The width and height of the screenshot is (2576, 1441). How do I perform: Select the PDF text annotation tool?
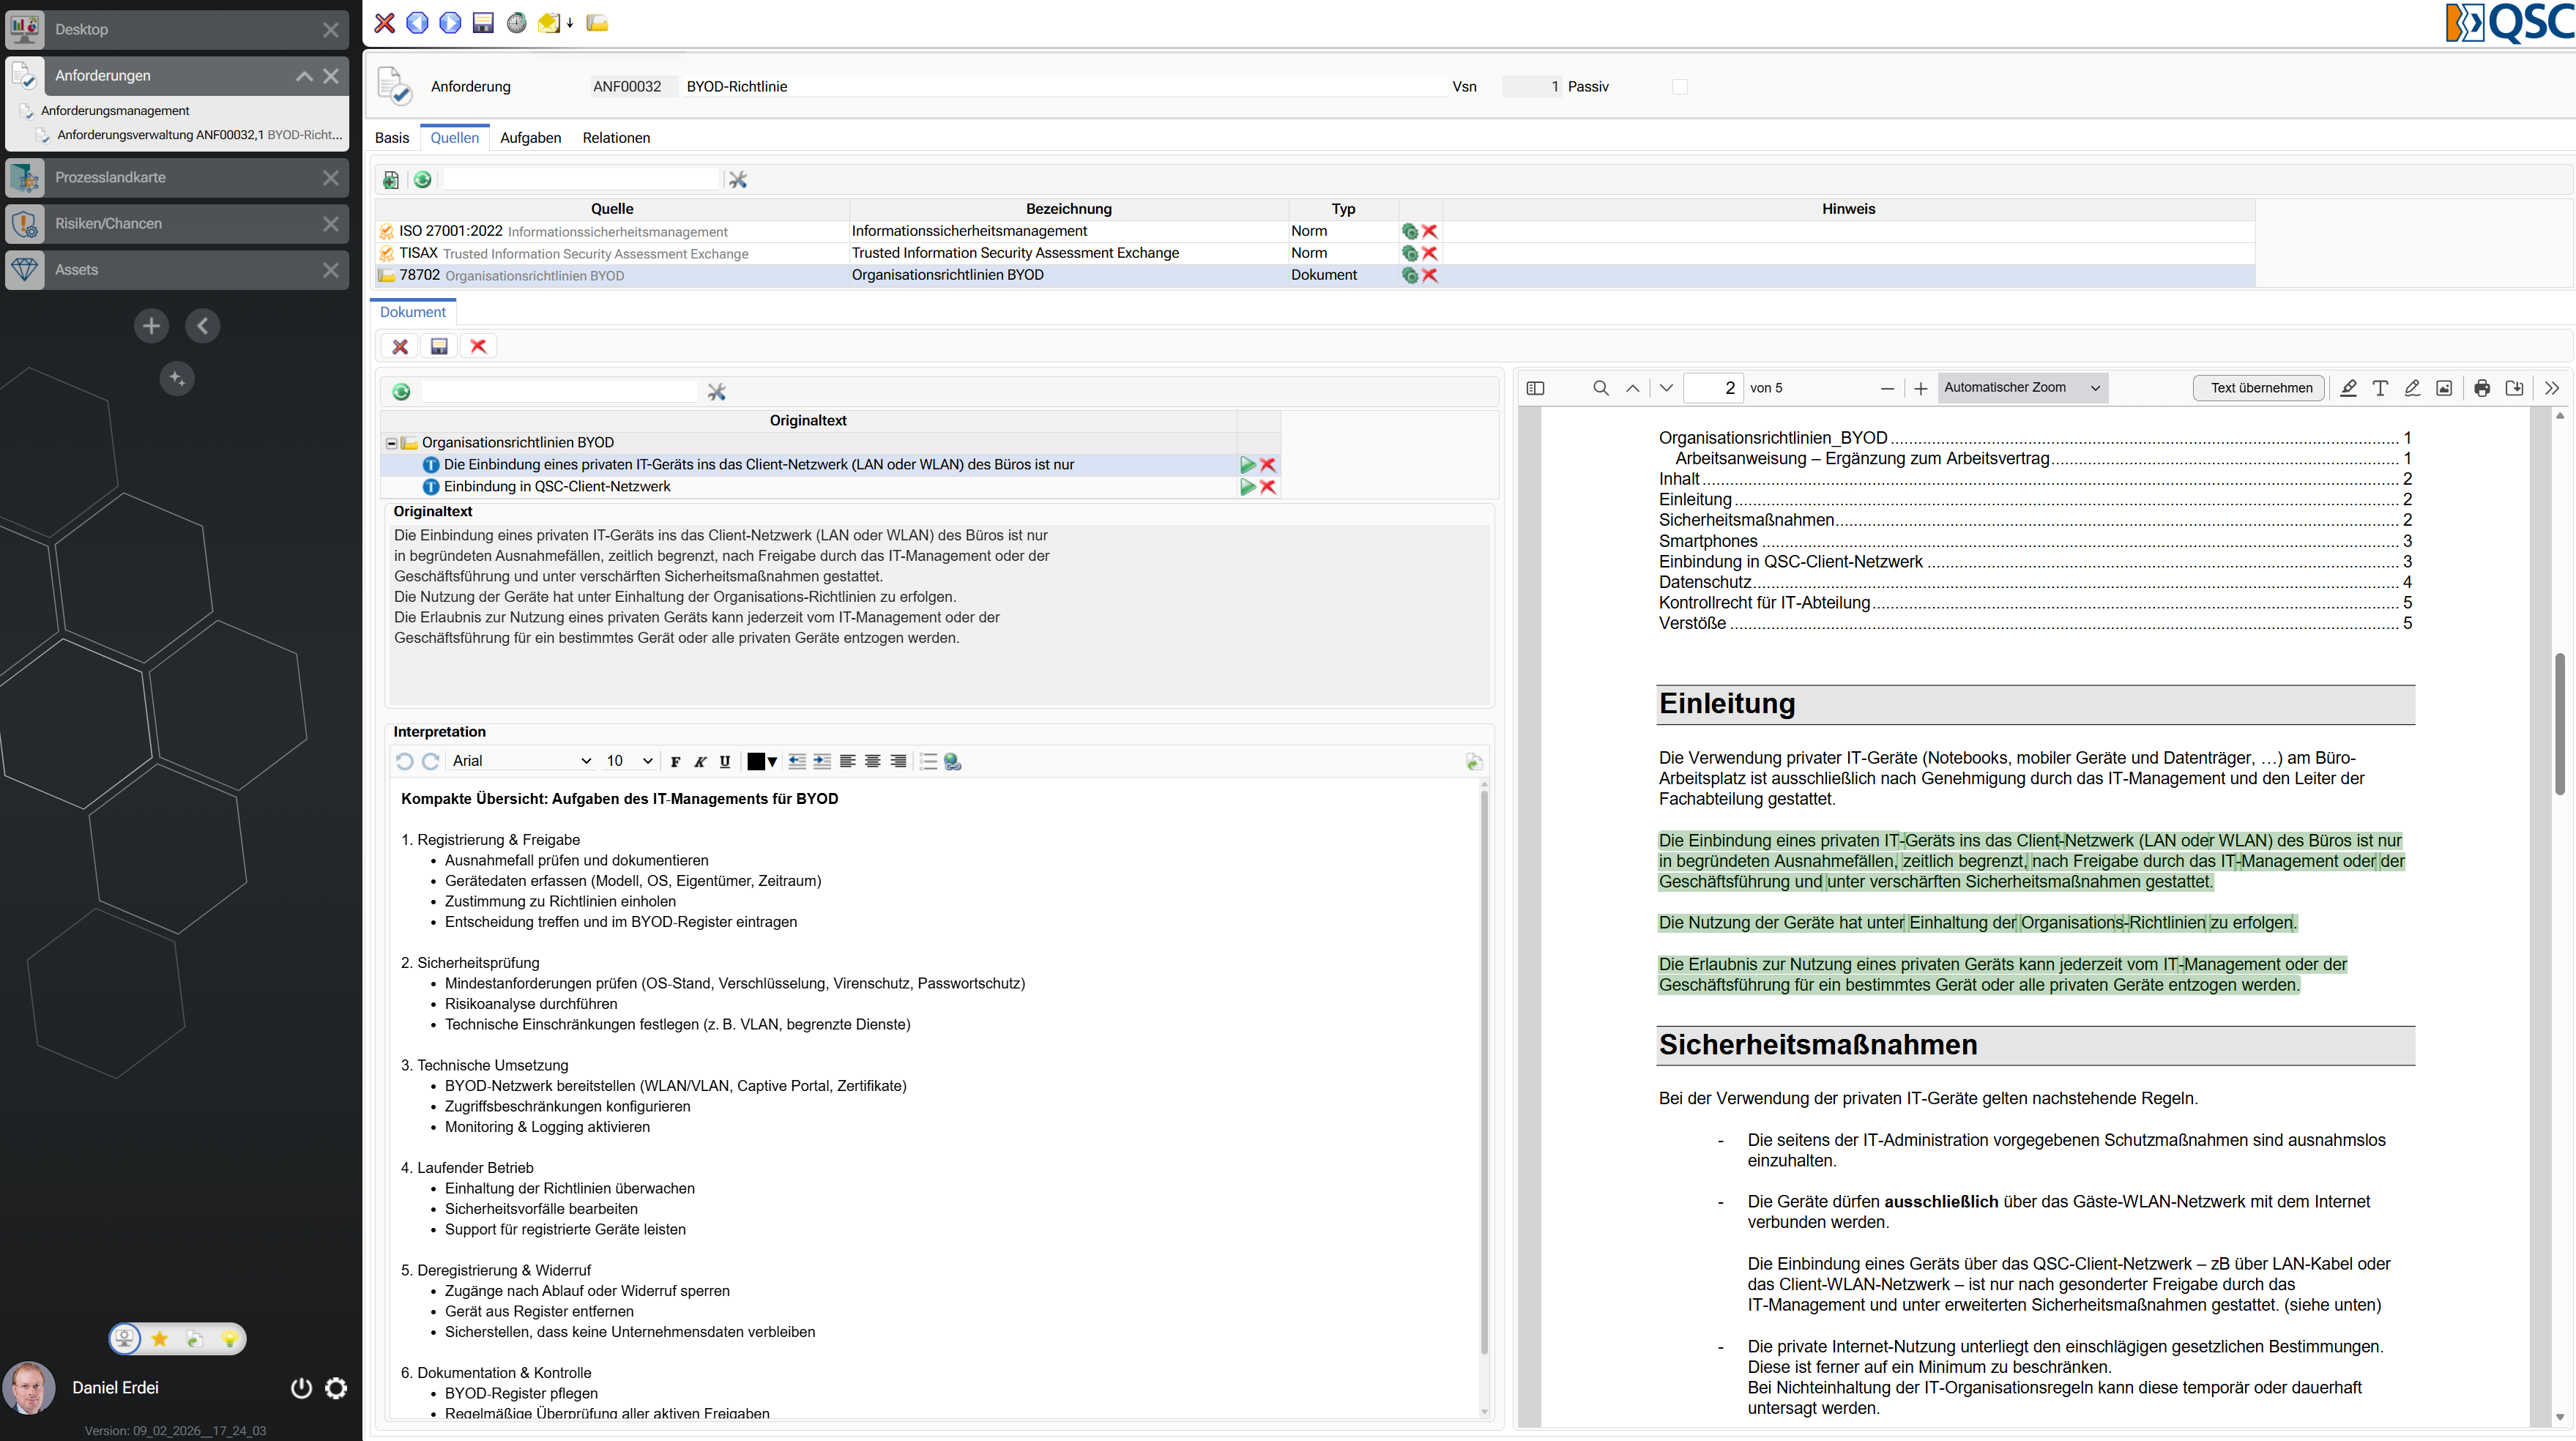[2380, 388]
